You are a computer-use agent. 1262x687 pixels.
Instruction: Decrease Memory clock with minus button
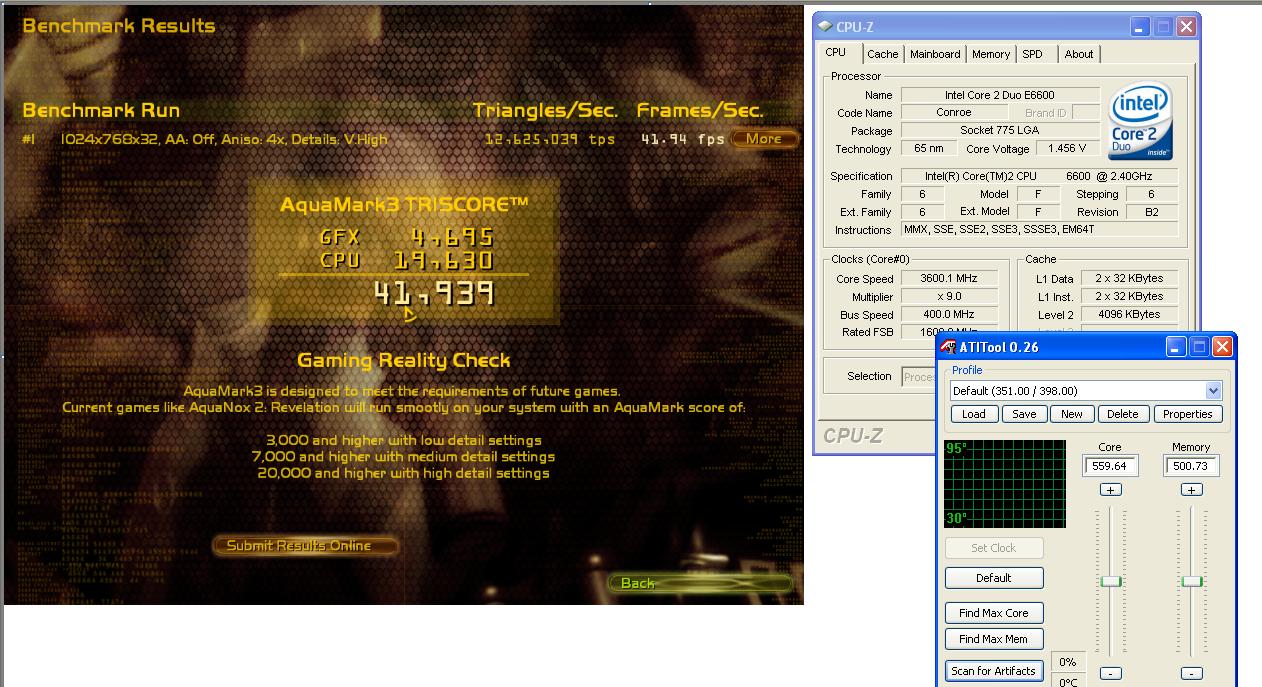tap(1190, 674)
